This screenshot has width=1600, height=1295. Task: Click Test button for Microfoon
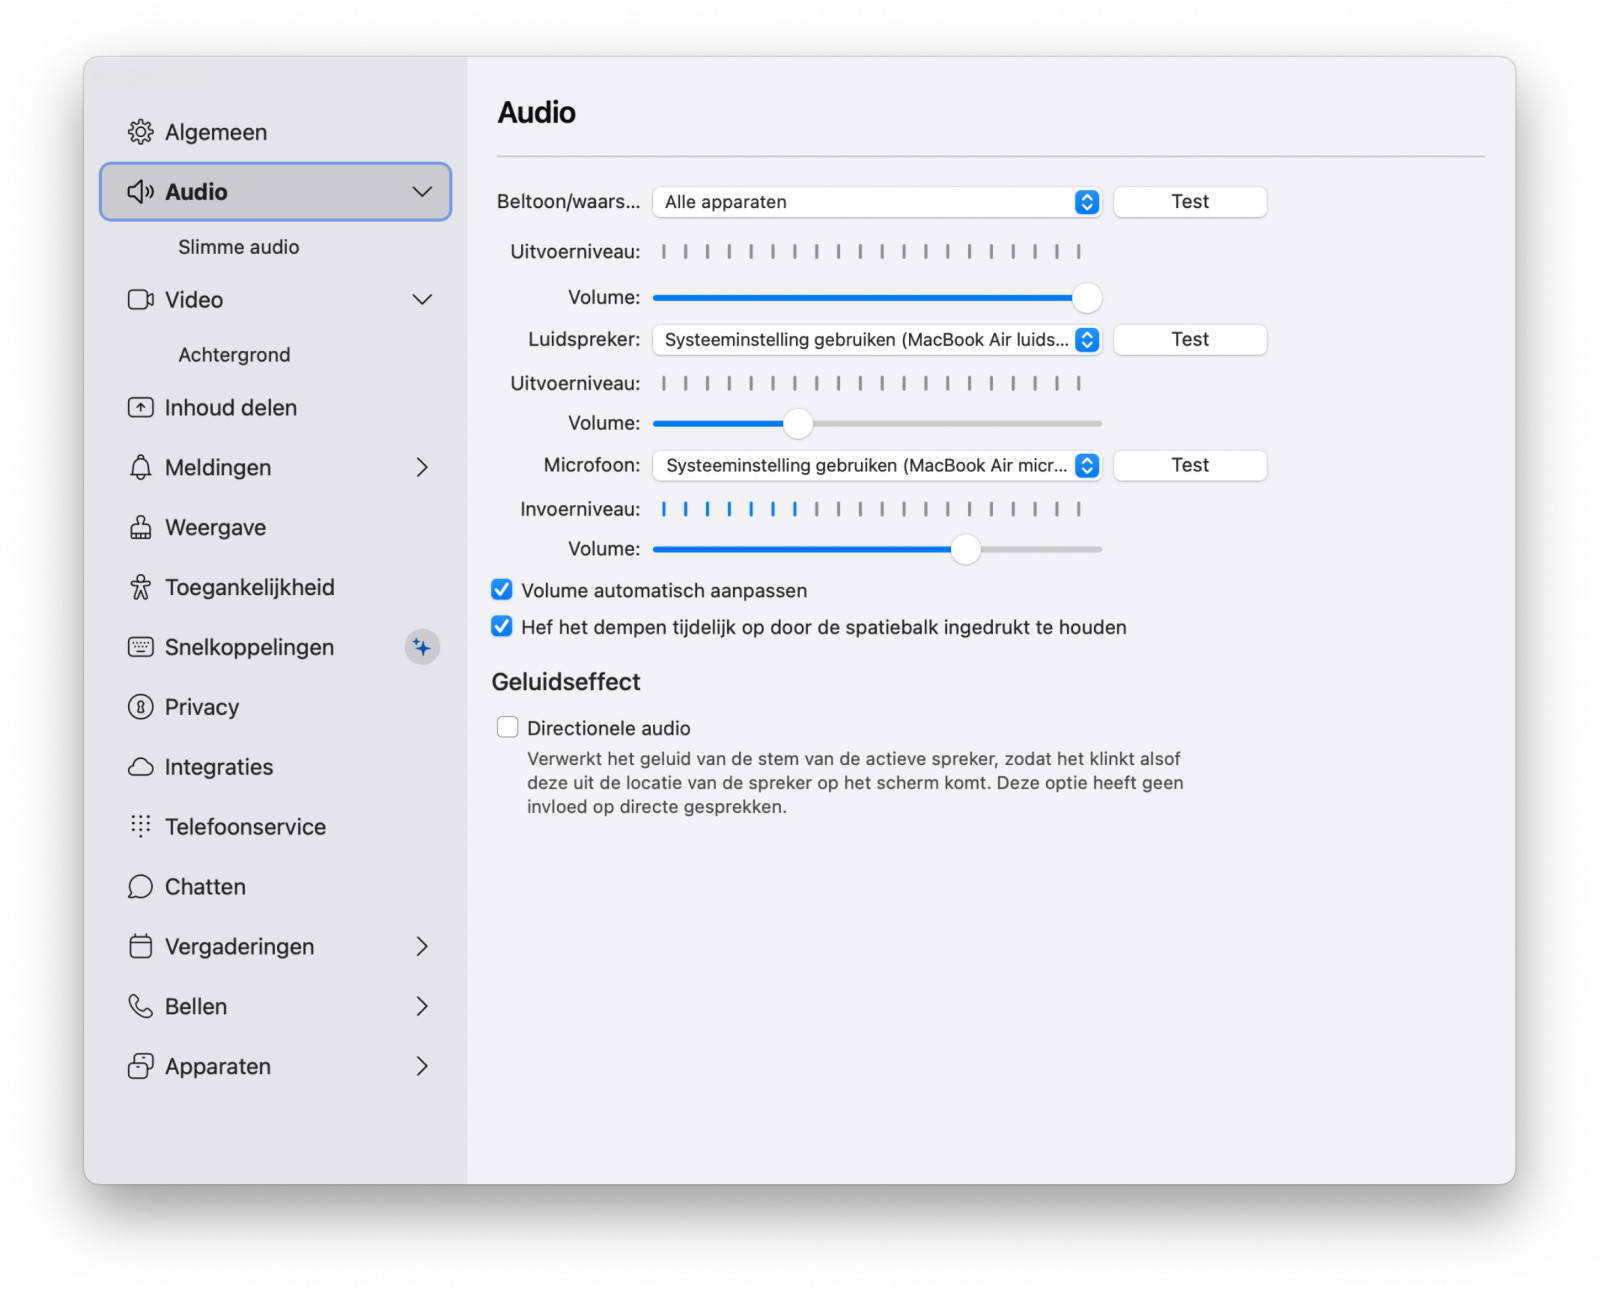point(1190,466)
